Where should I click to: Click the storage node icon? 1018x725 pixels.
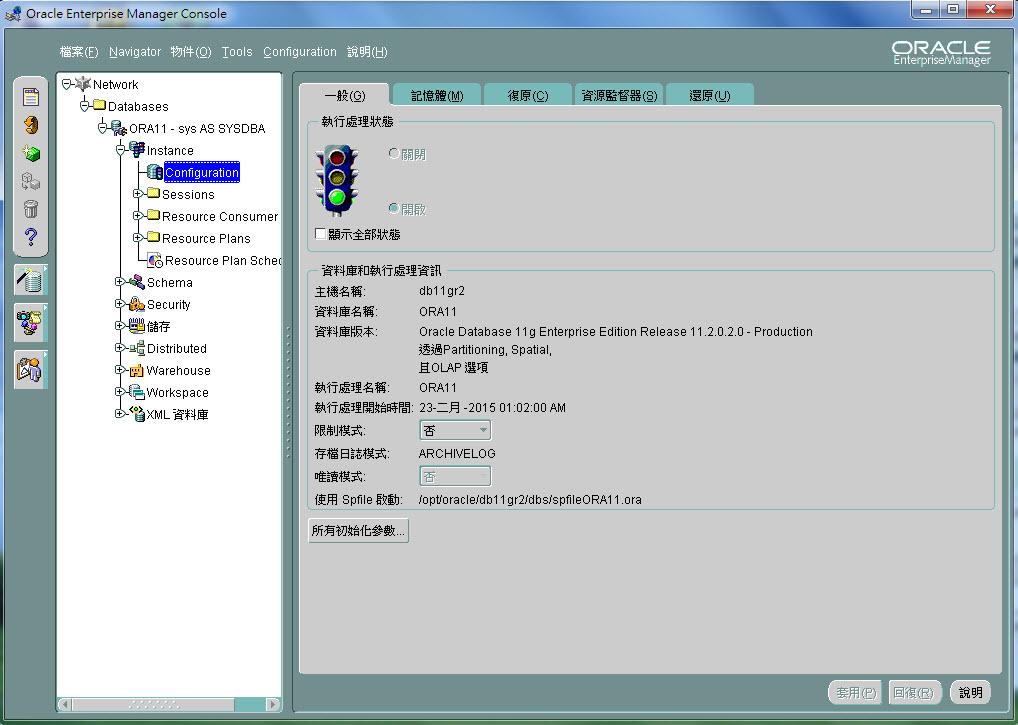tap(136, 326)
